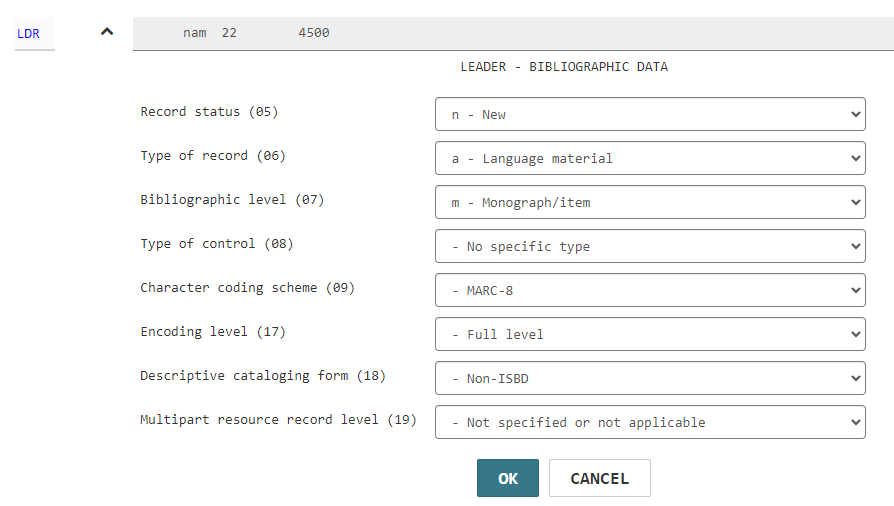Open the Character coding scheme (09) dropdown

650,290
